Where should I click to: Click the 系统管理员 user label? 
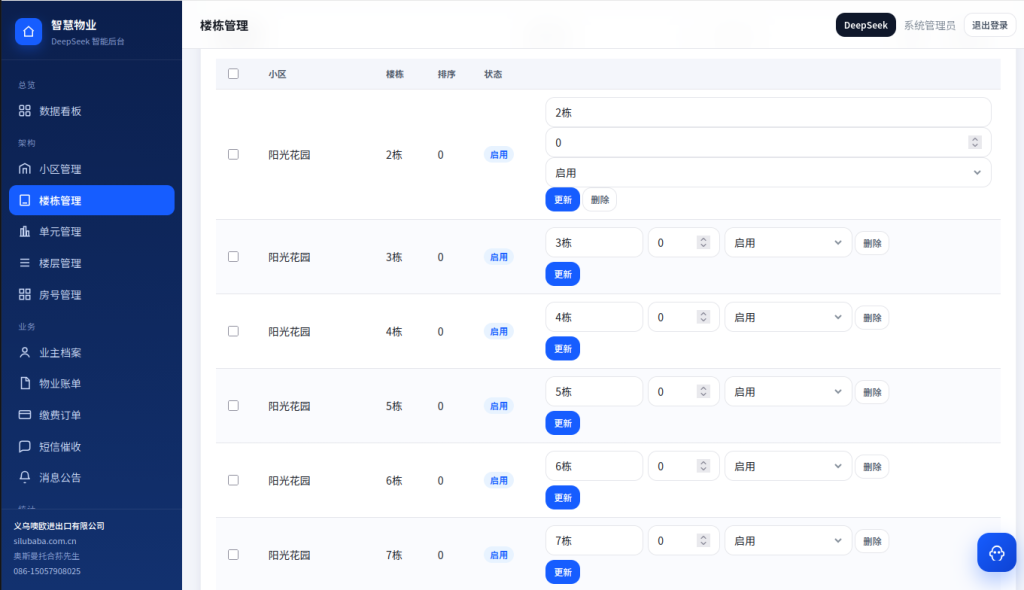tap(929, 25)
